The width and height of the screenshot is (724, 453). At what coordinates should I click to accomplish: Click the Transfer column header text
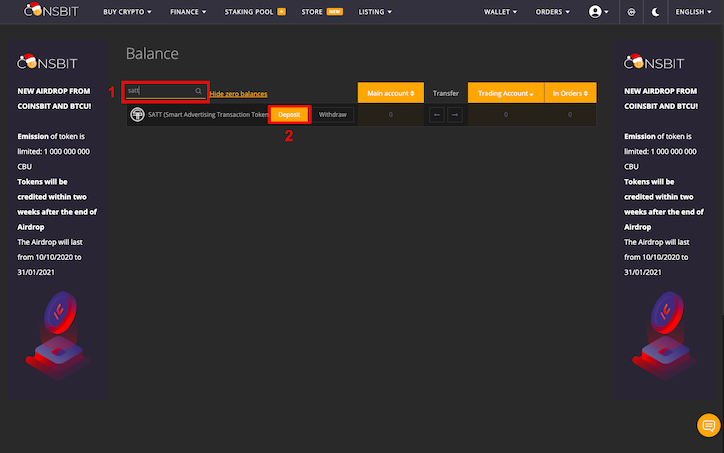pos(446,93)
